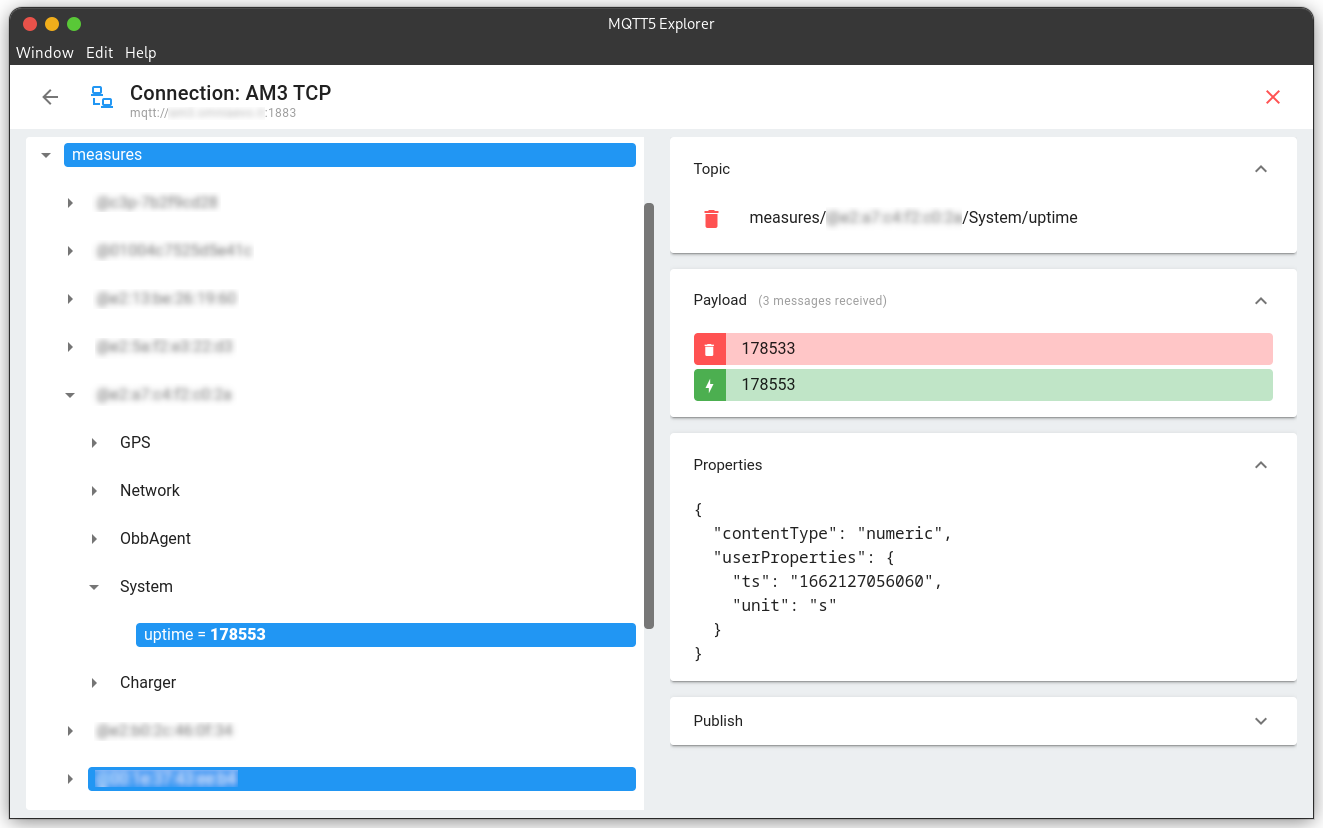Collapse the measures tree node
The image size is (1323, 828).
tap(46, 155)
